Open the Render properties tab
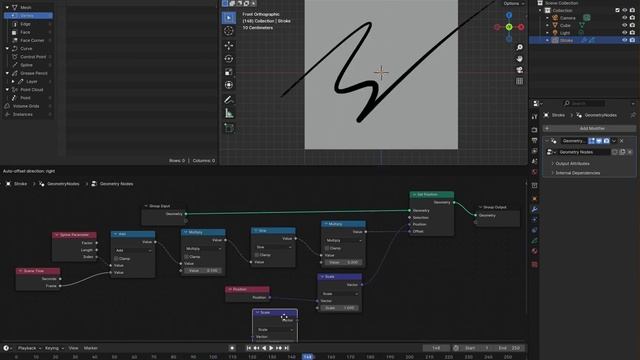Screen dimensions: 640x360 535,130
